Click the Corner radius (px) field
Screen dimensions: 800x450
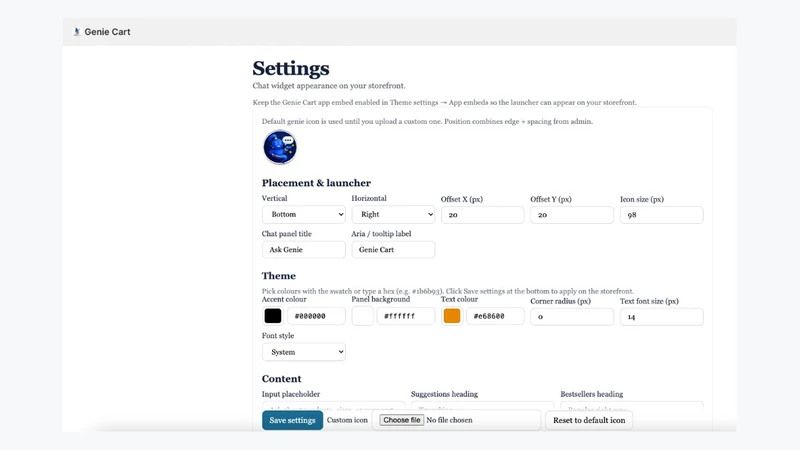click(x=571, y=317)
